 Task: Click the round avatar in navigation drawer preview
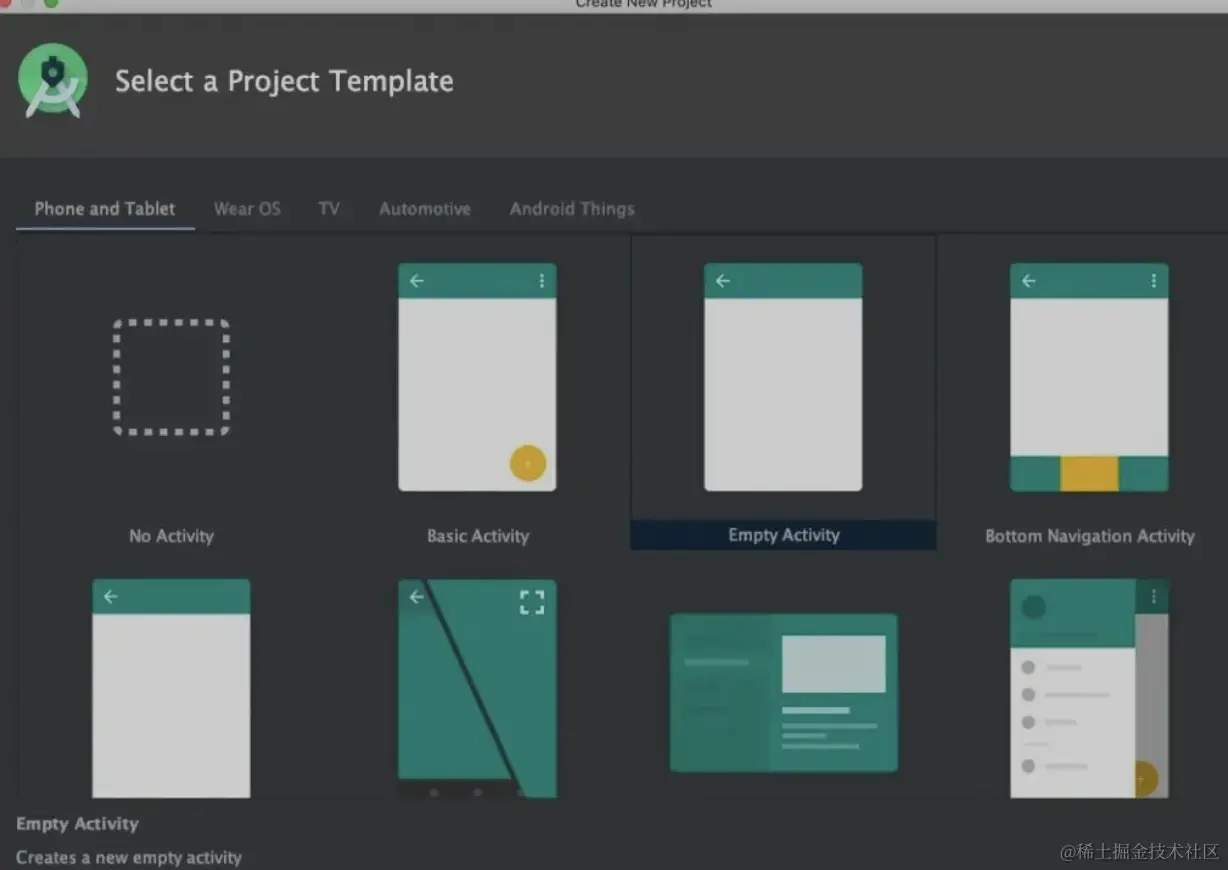coord(1034,607)
